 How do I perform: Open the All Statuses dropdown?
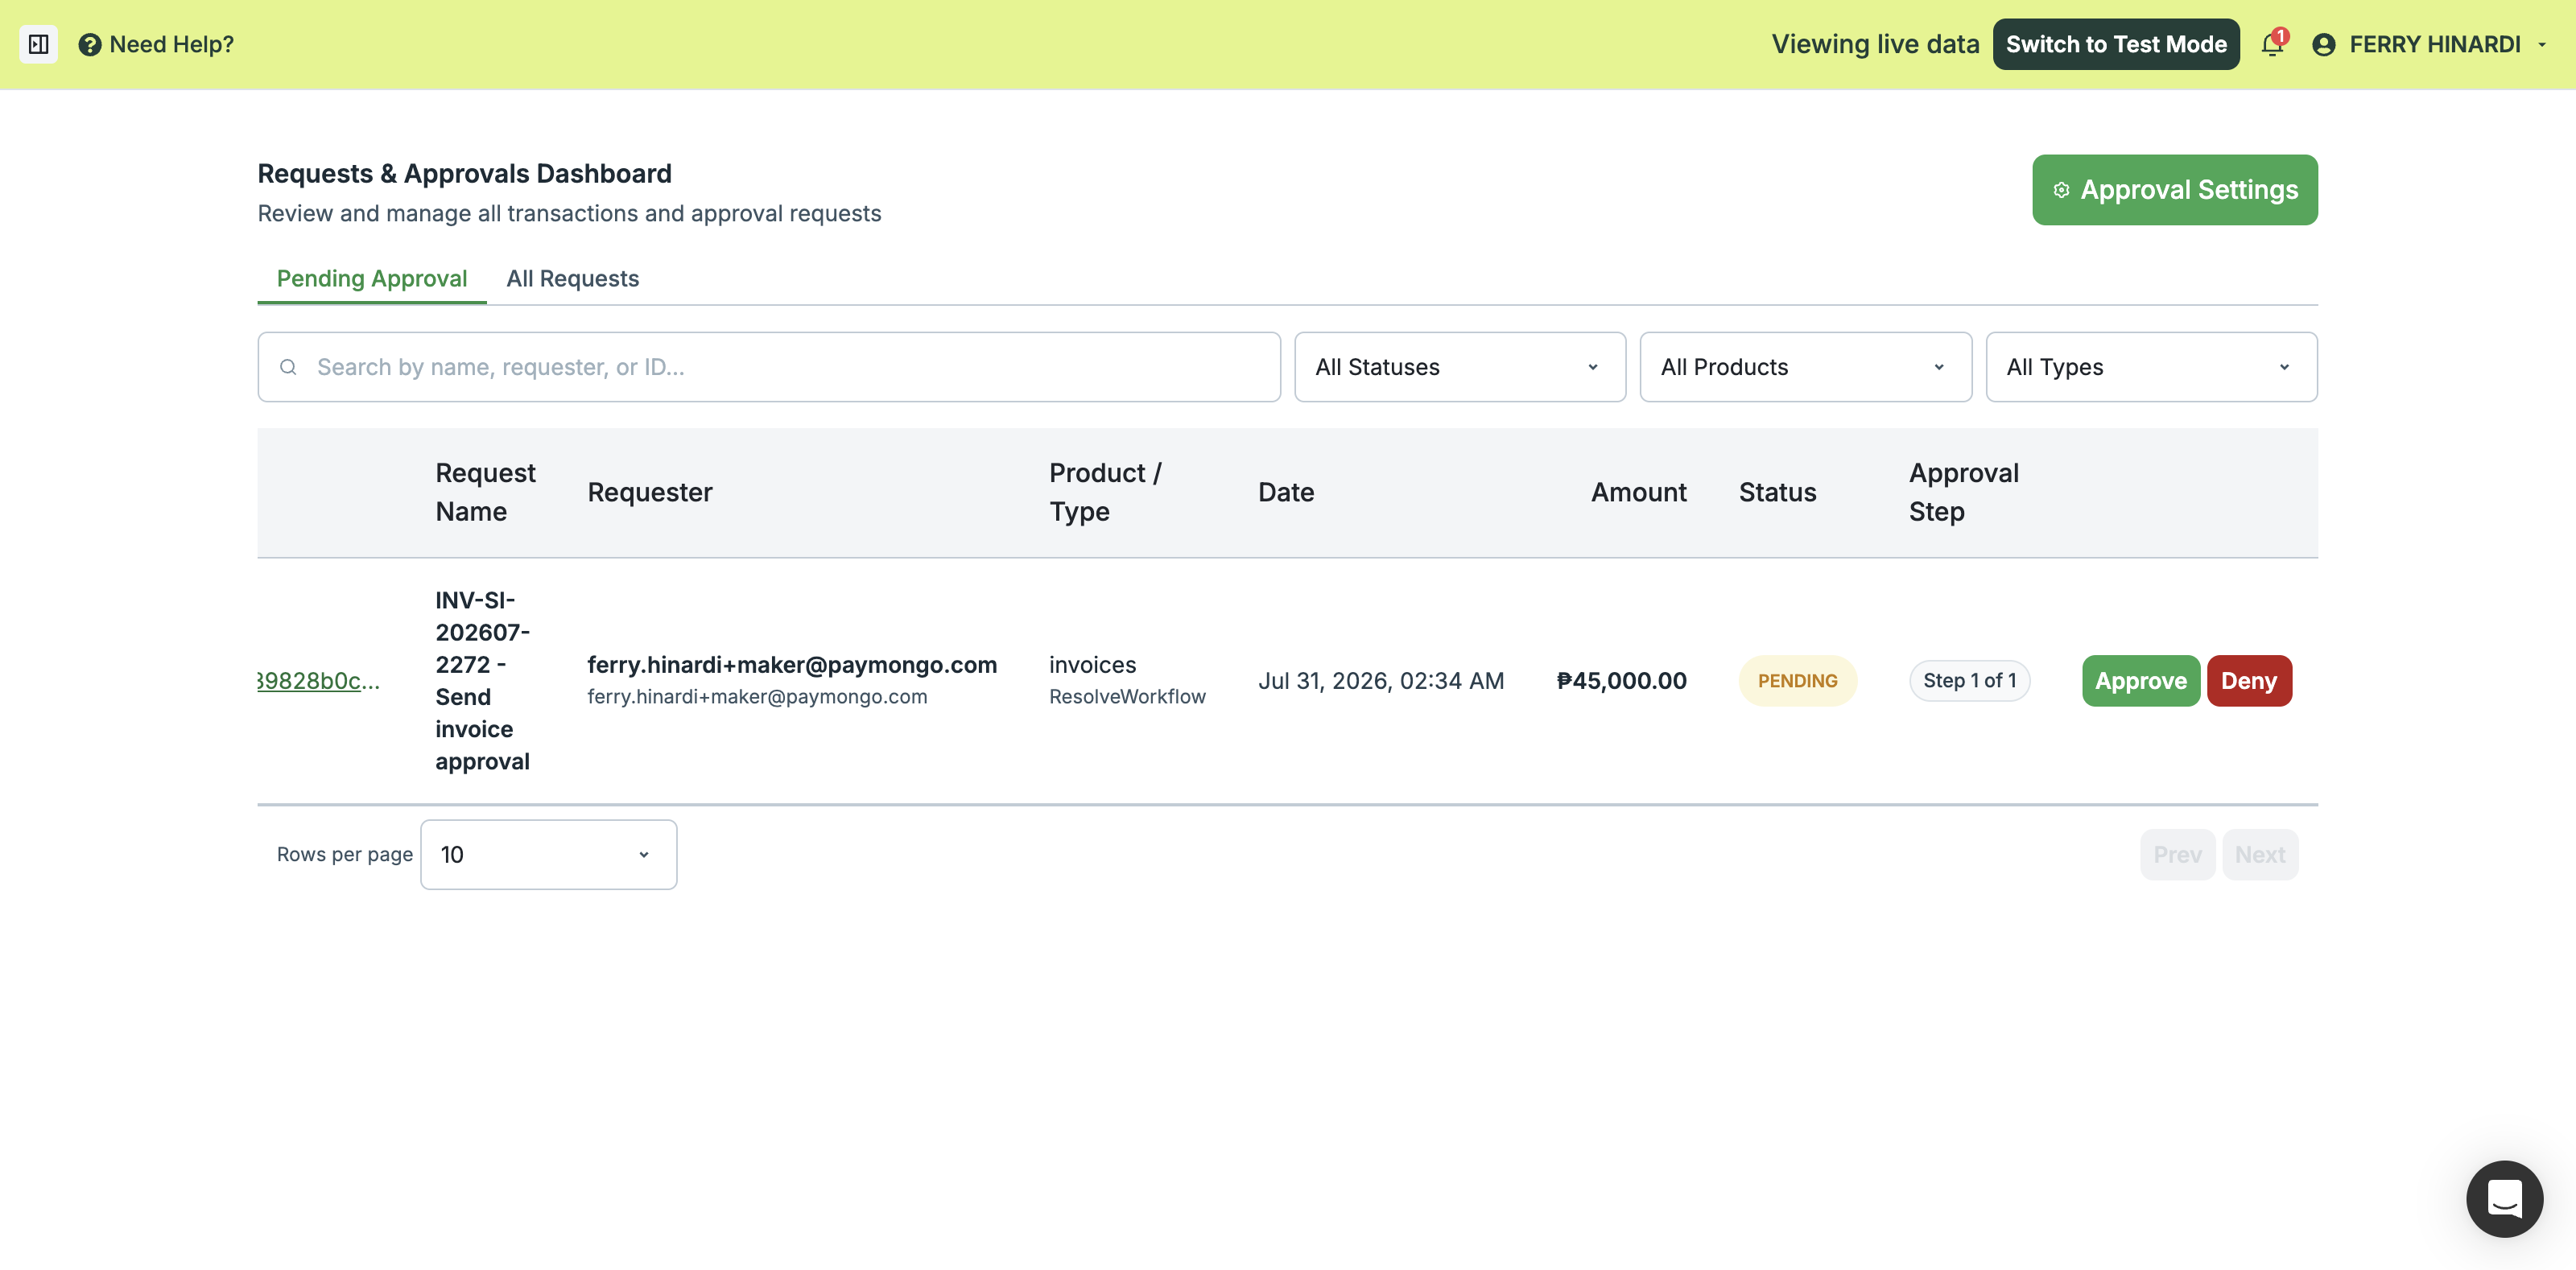(x=1460, y=367)
